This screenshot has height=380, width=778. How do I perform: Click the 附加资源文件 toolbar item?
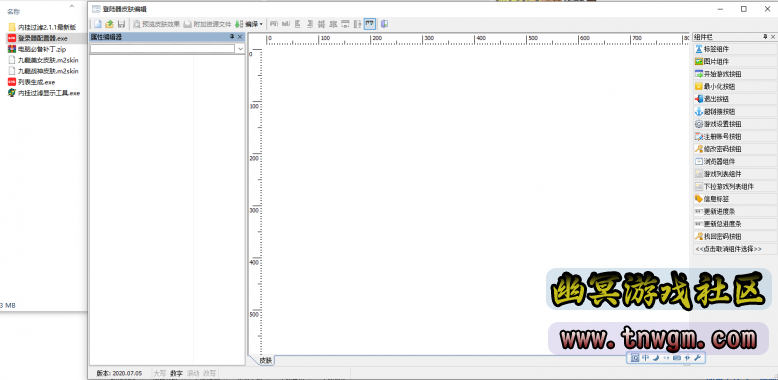point(207,24)
